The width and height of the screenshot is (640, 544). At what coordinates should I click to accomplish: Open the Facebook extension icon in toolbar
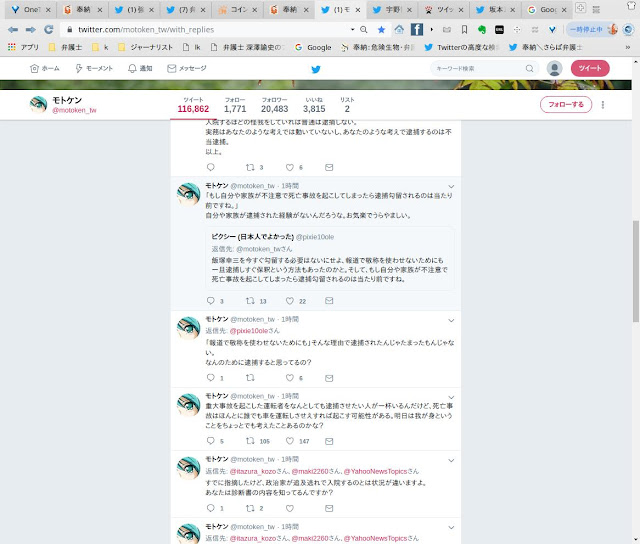pyautogui.click(x=417, y=29)
